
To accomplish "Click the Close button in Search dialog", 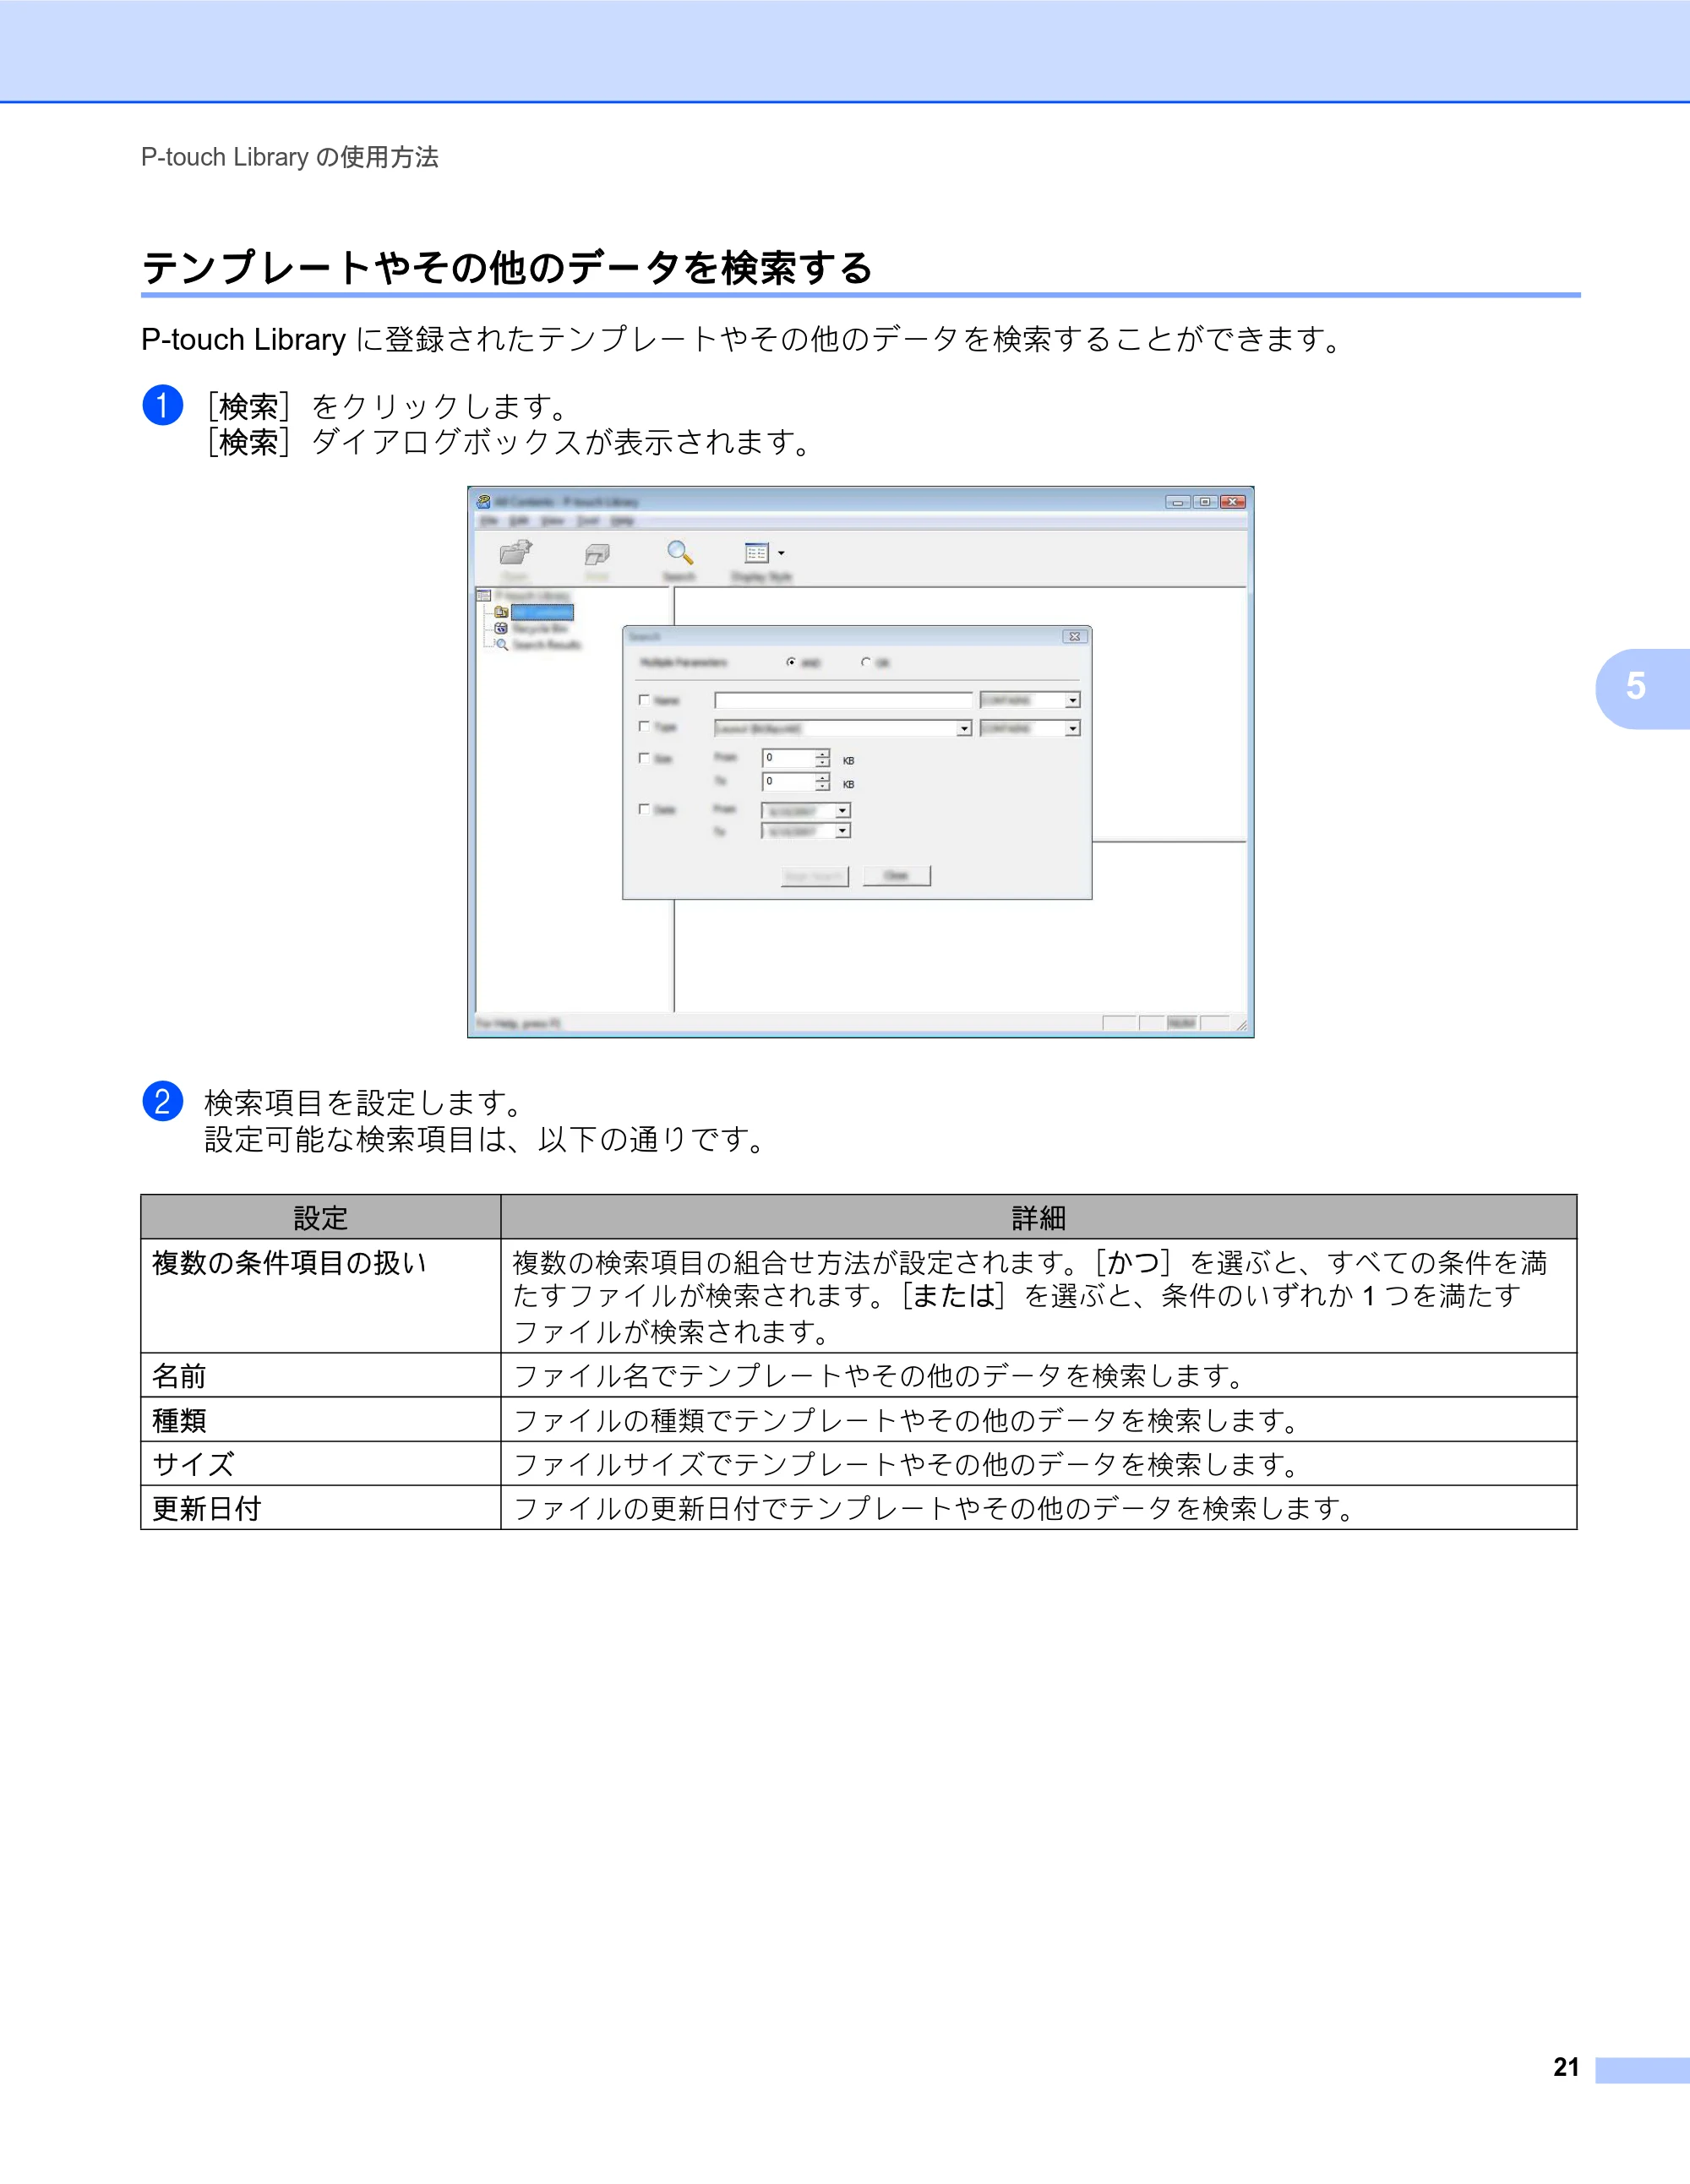I will tap(896, 876).
